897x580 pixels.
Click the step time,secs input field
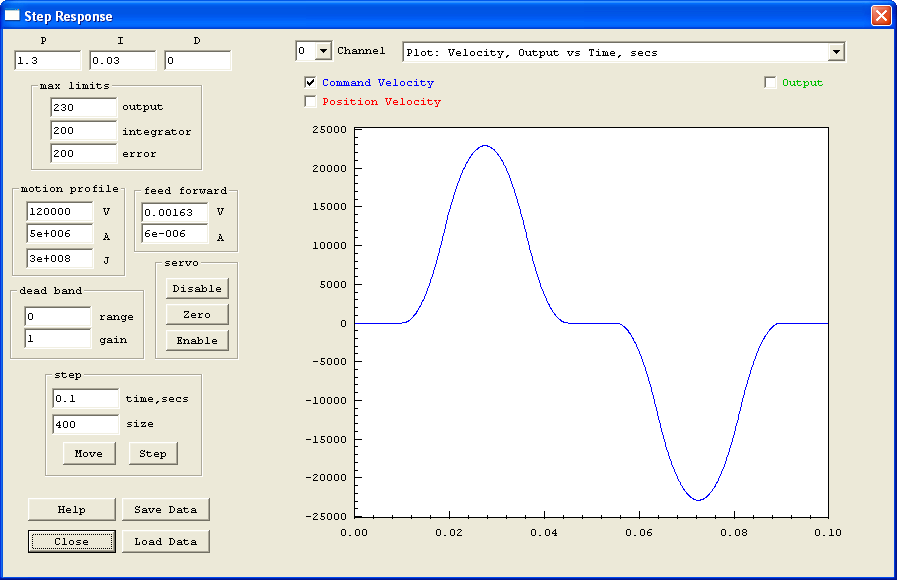pyautogui.click(x=85, y=398)
